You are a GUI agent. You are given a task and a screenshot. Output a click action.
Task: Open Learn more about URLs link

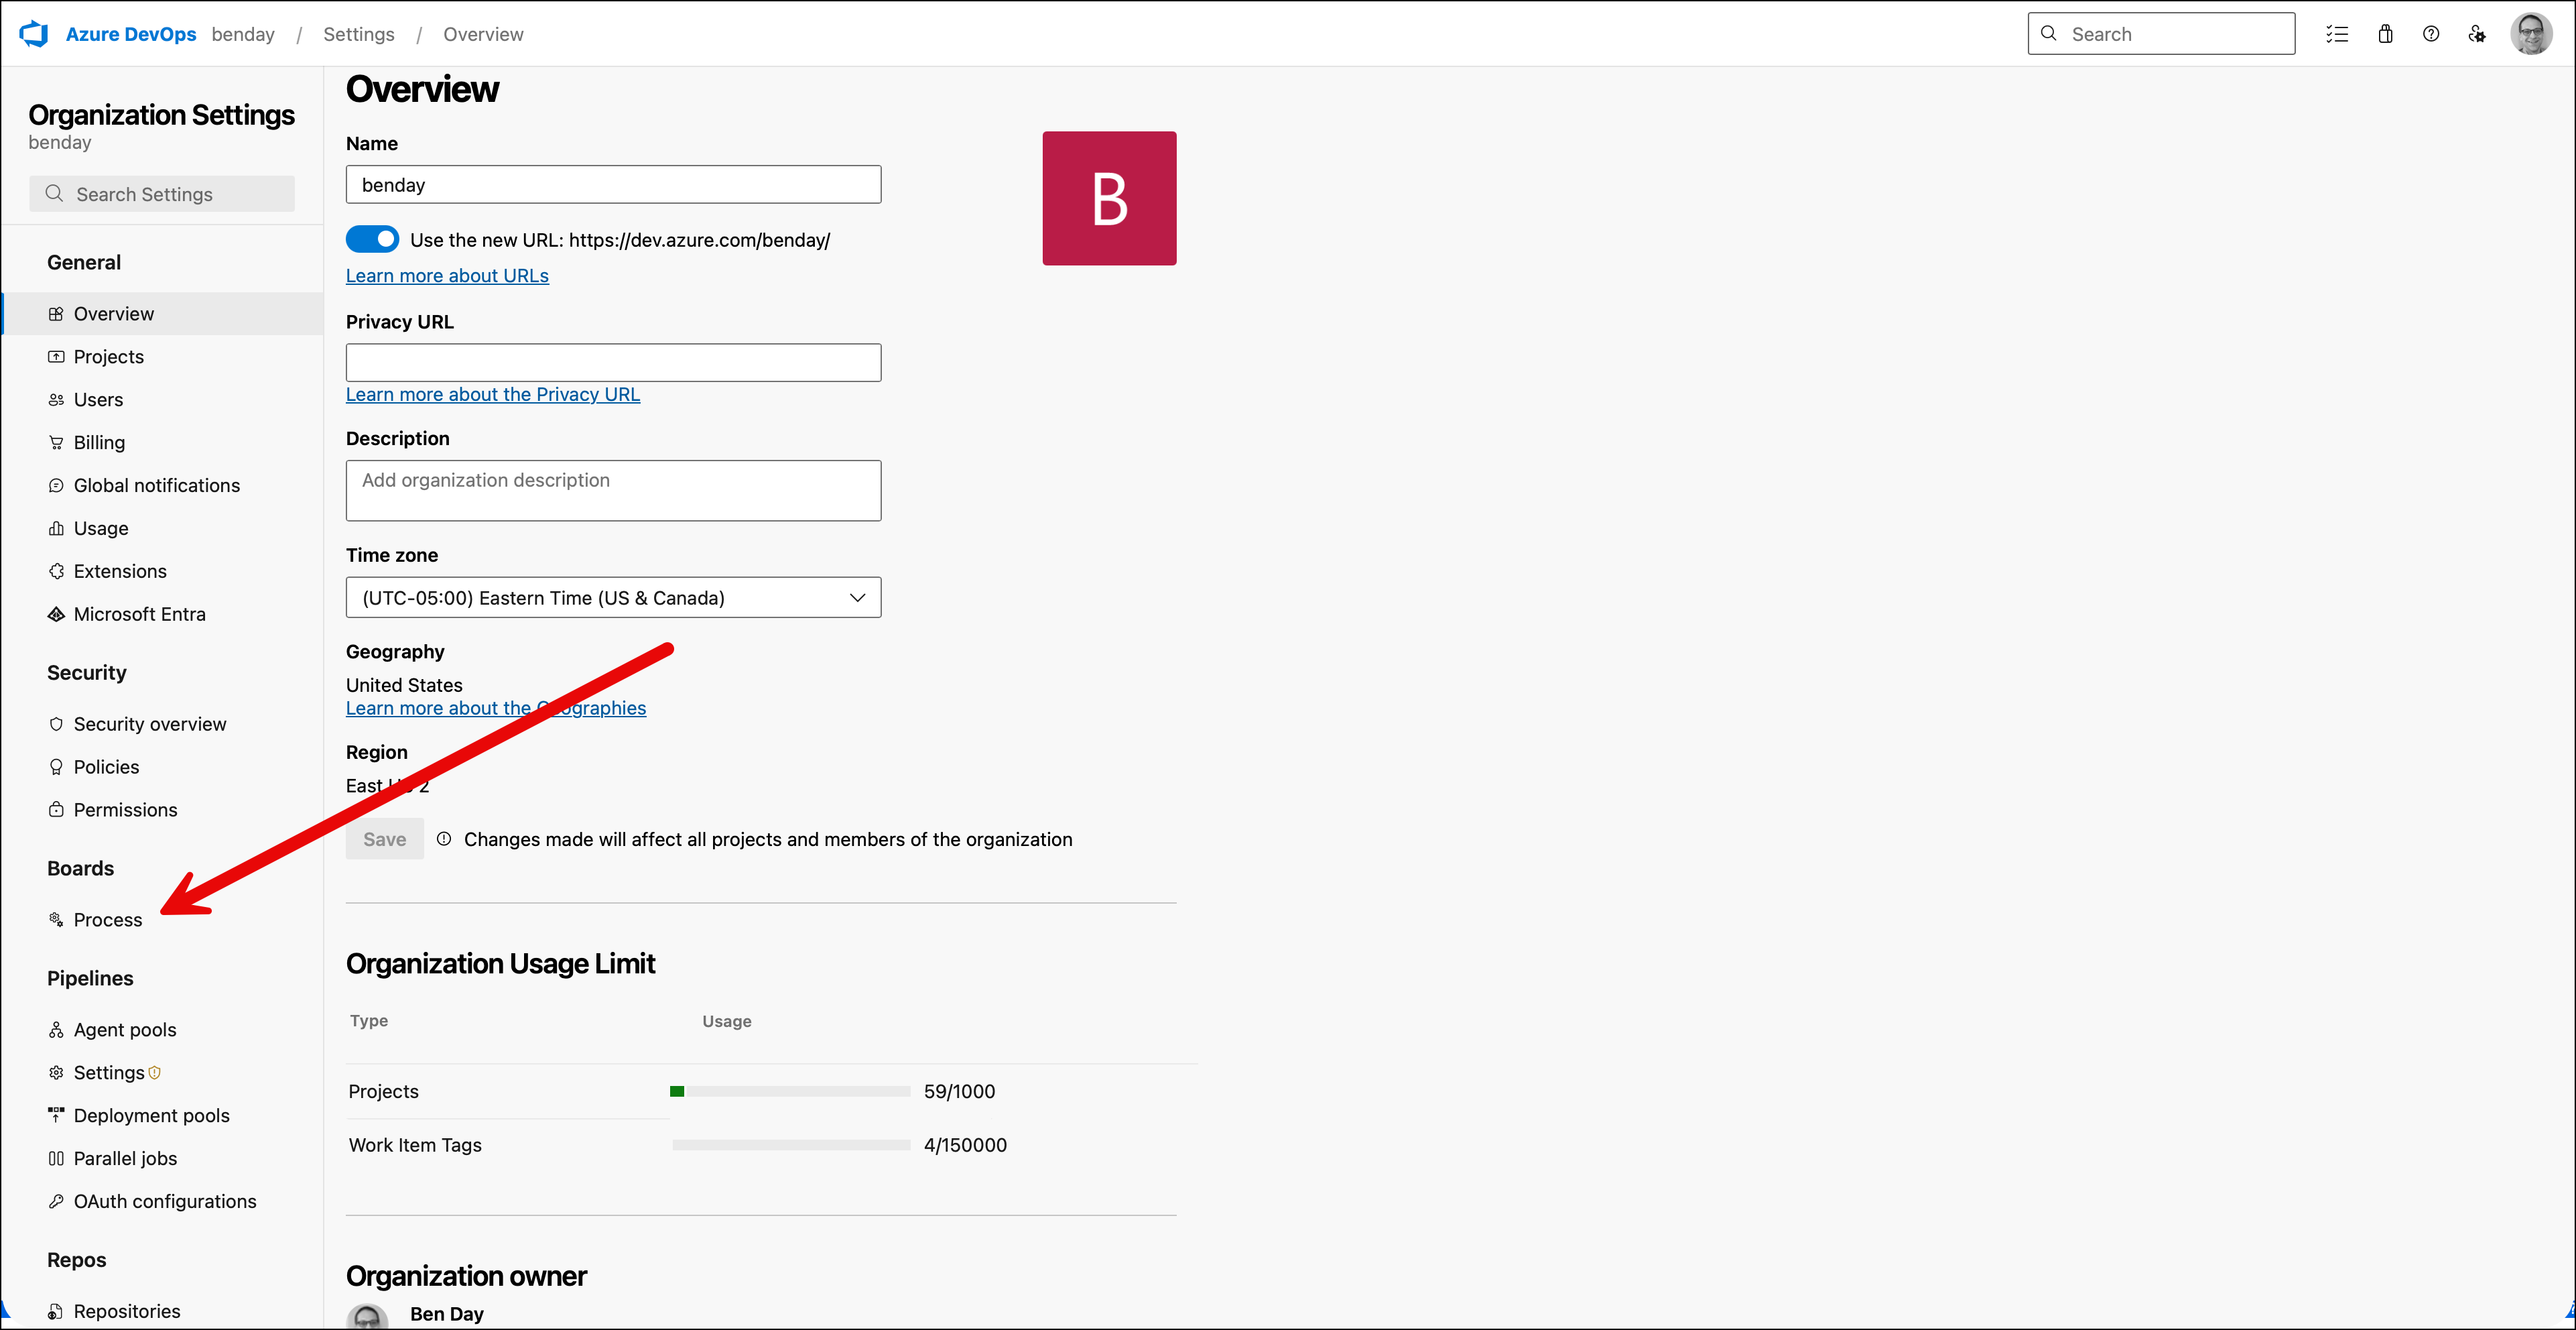[x=447, y=275]
